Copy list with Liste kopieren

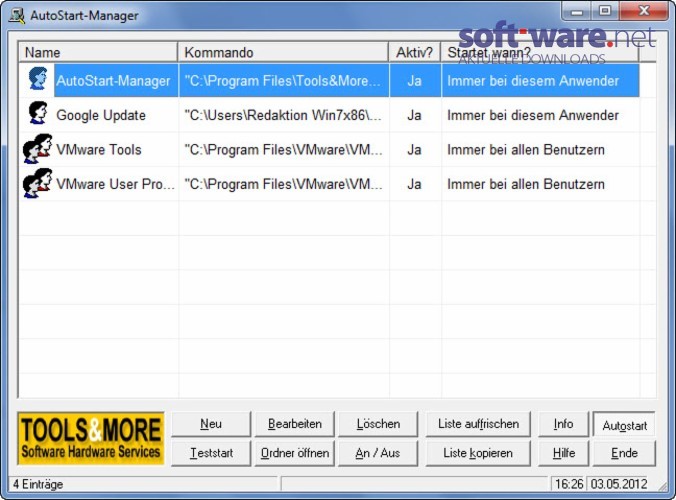coord(478,453)
